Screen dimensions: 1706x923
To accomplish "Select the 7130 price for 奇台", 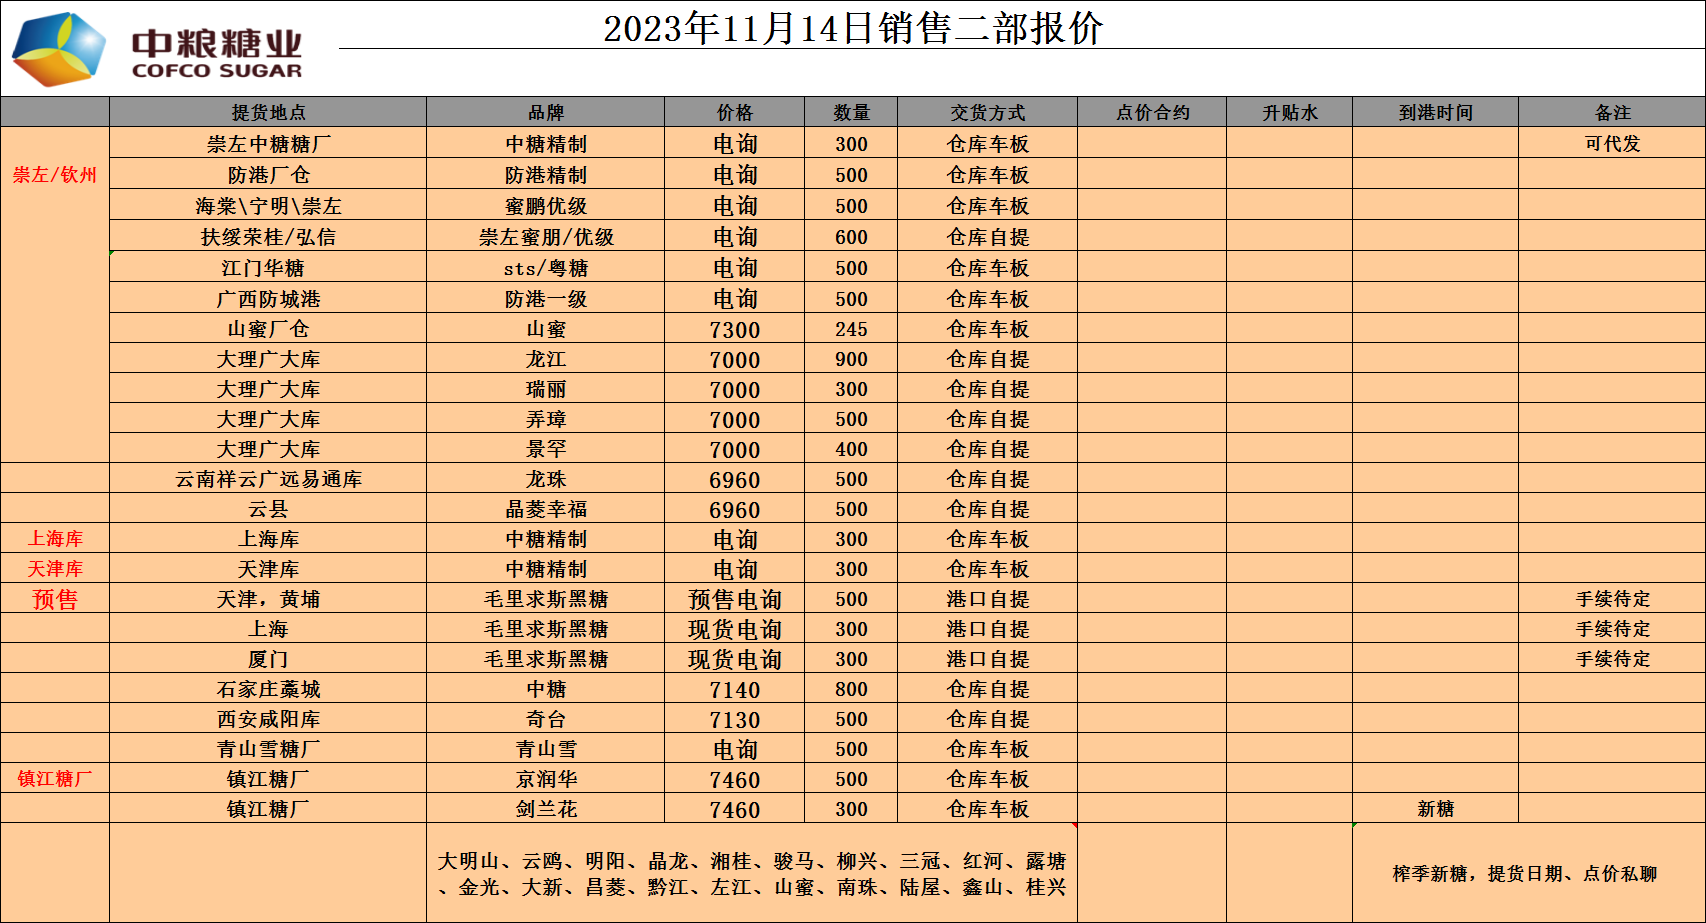I will tap(734, 720).
